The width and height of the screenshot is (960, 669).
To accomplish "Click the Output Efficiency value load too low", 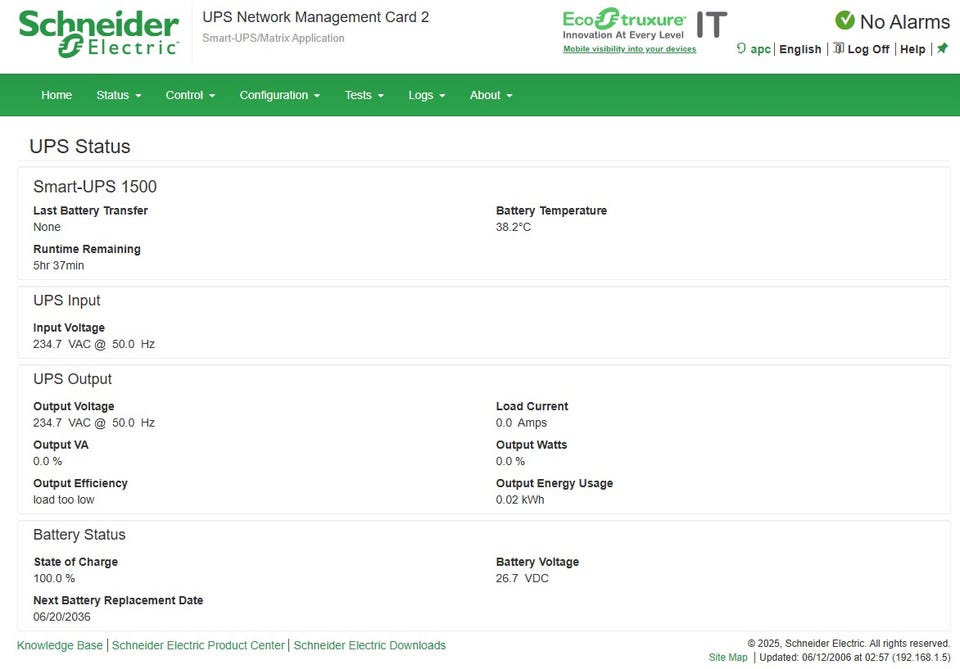I will click(x=64, y=499).
